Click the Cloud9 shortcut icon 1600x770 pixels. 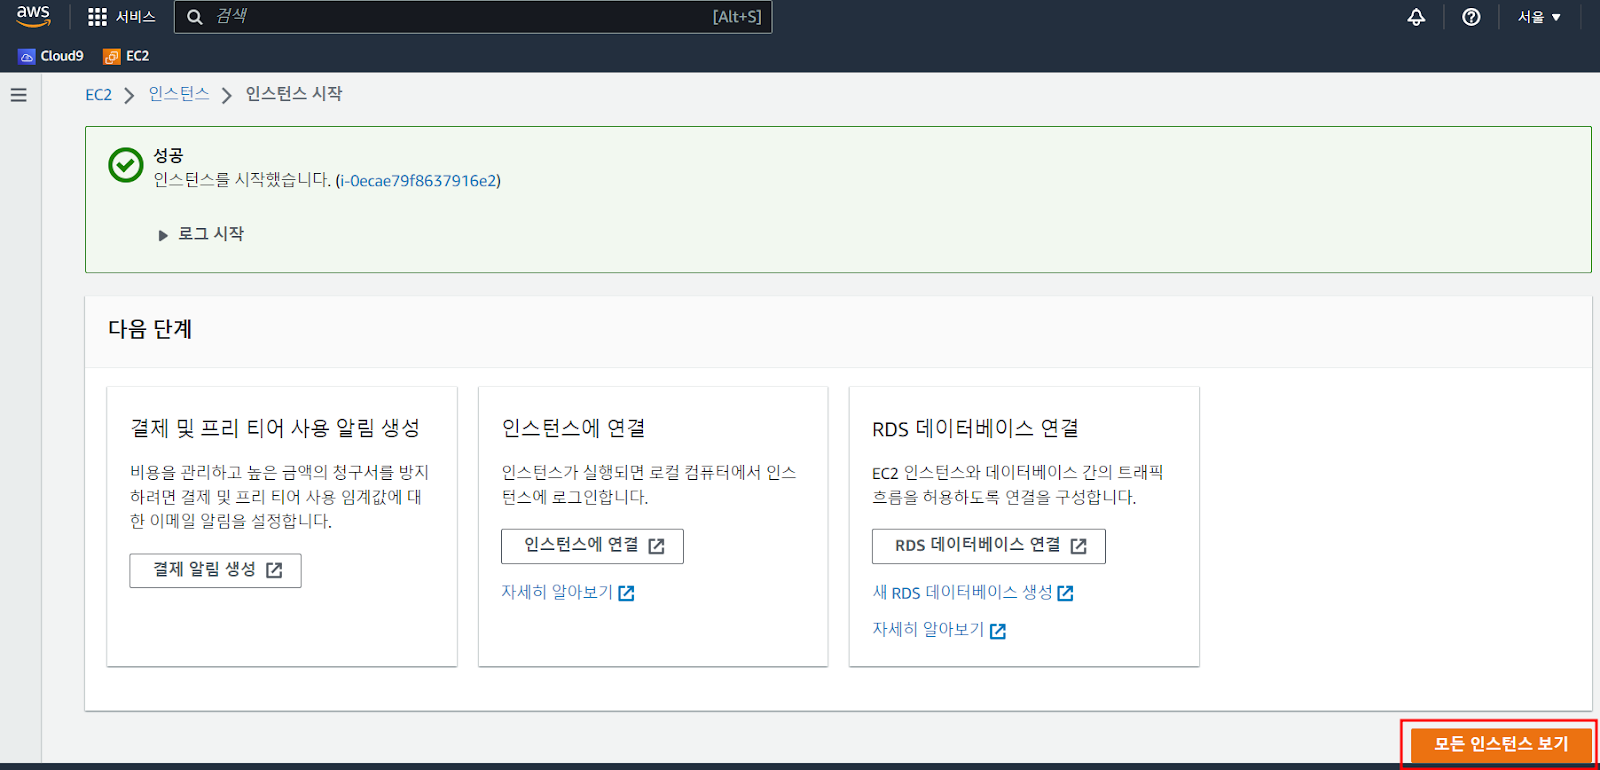click(27, 56)
